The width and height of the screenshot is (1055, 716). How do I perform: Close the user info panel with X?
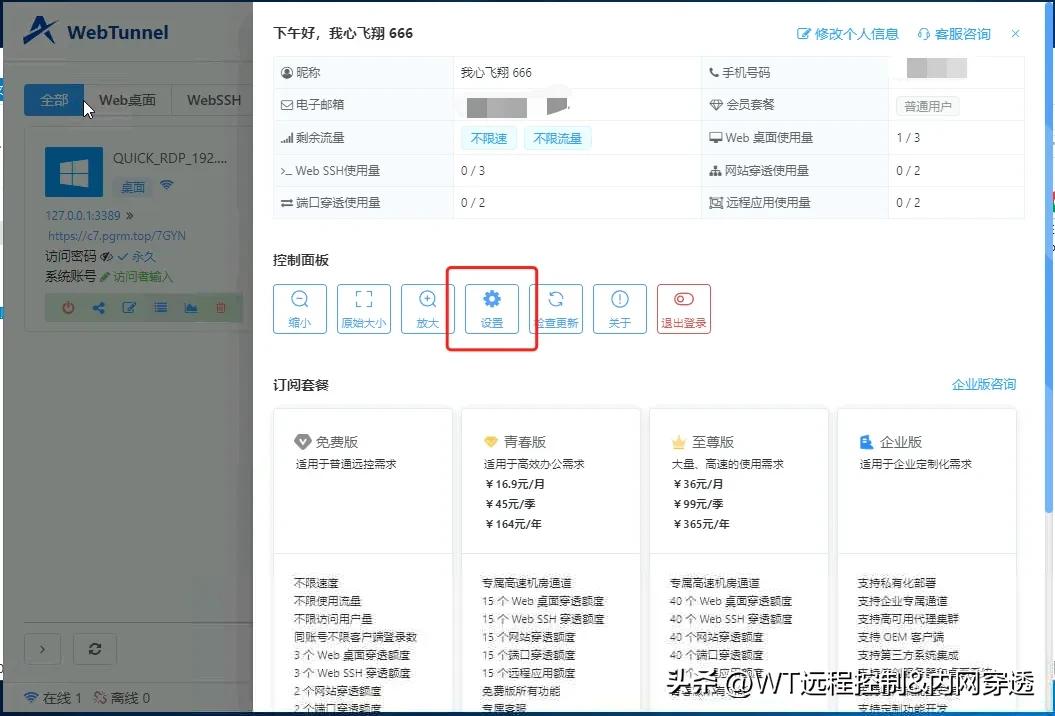1015,34
